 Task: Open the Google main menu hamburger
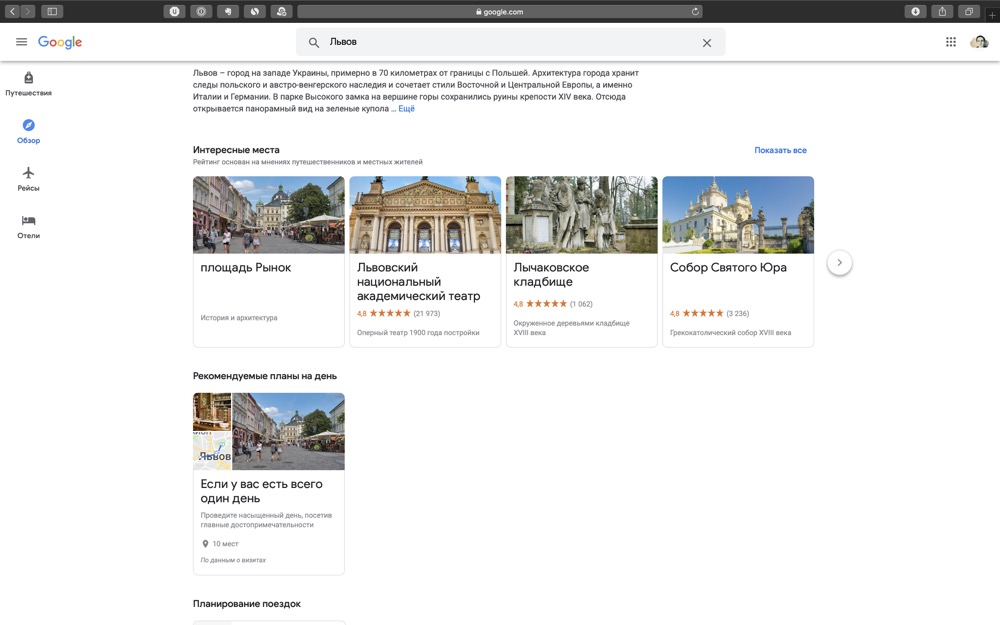pyautogui.click(x=21, y=42)
